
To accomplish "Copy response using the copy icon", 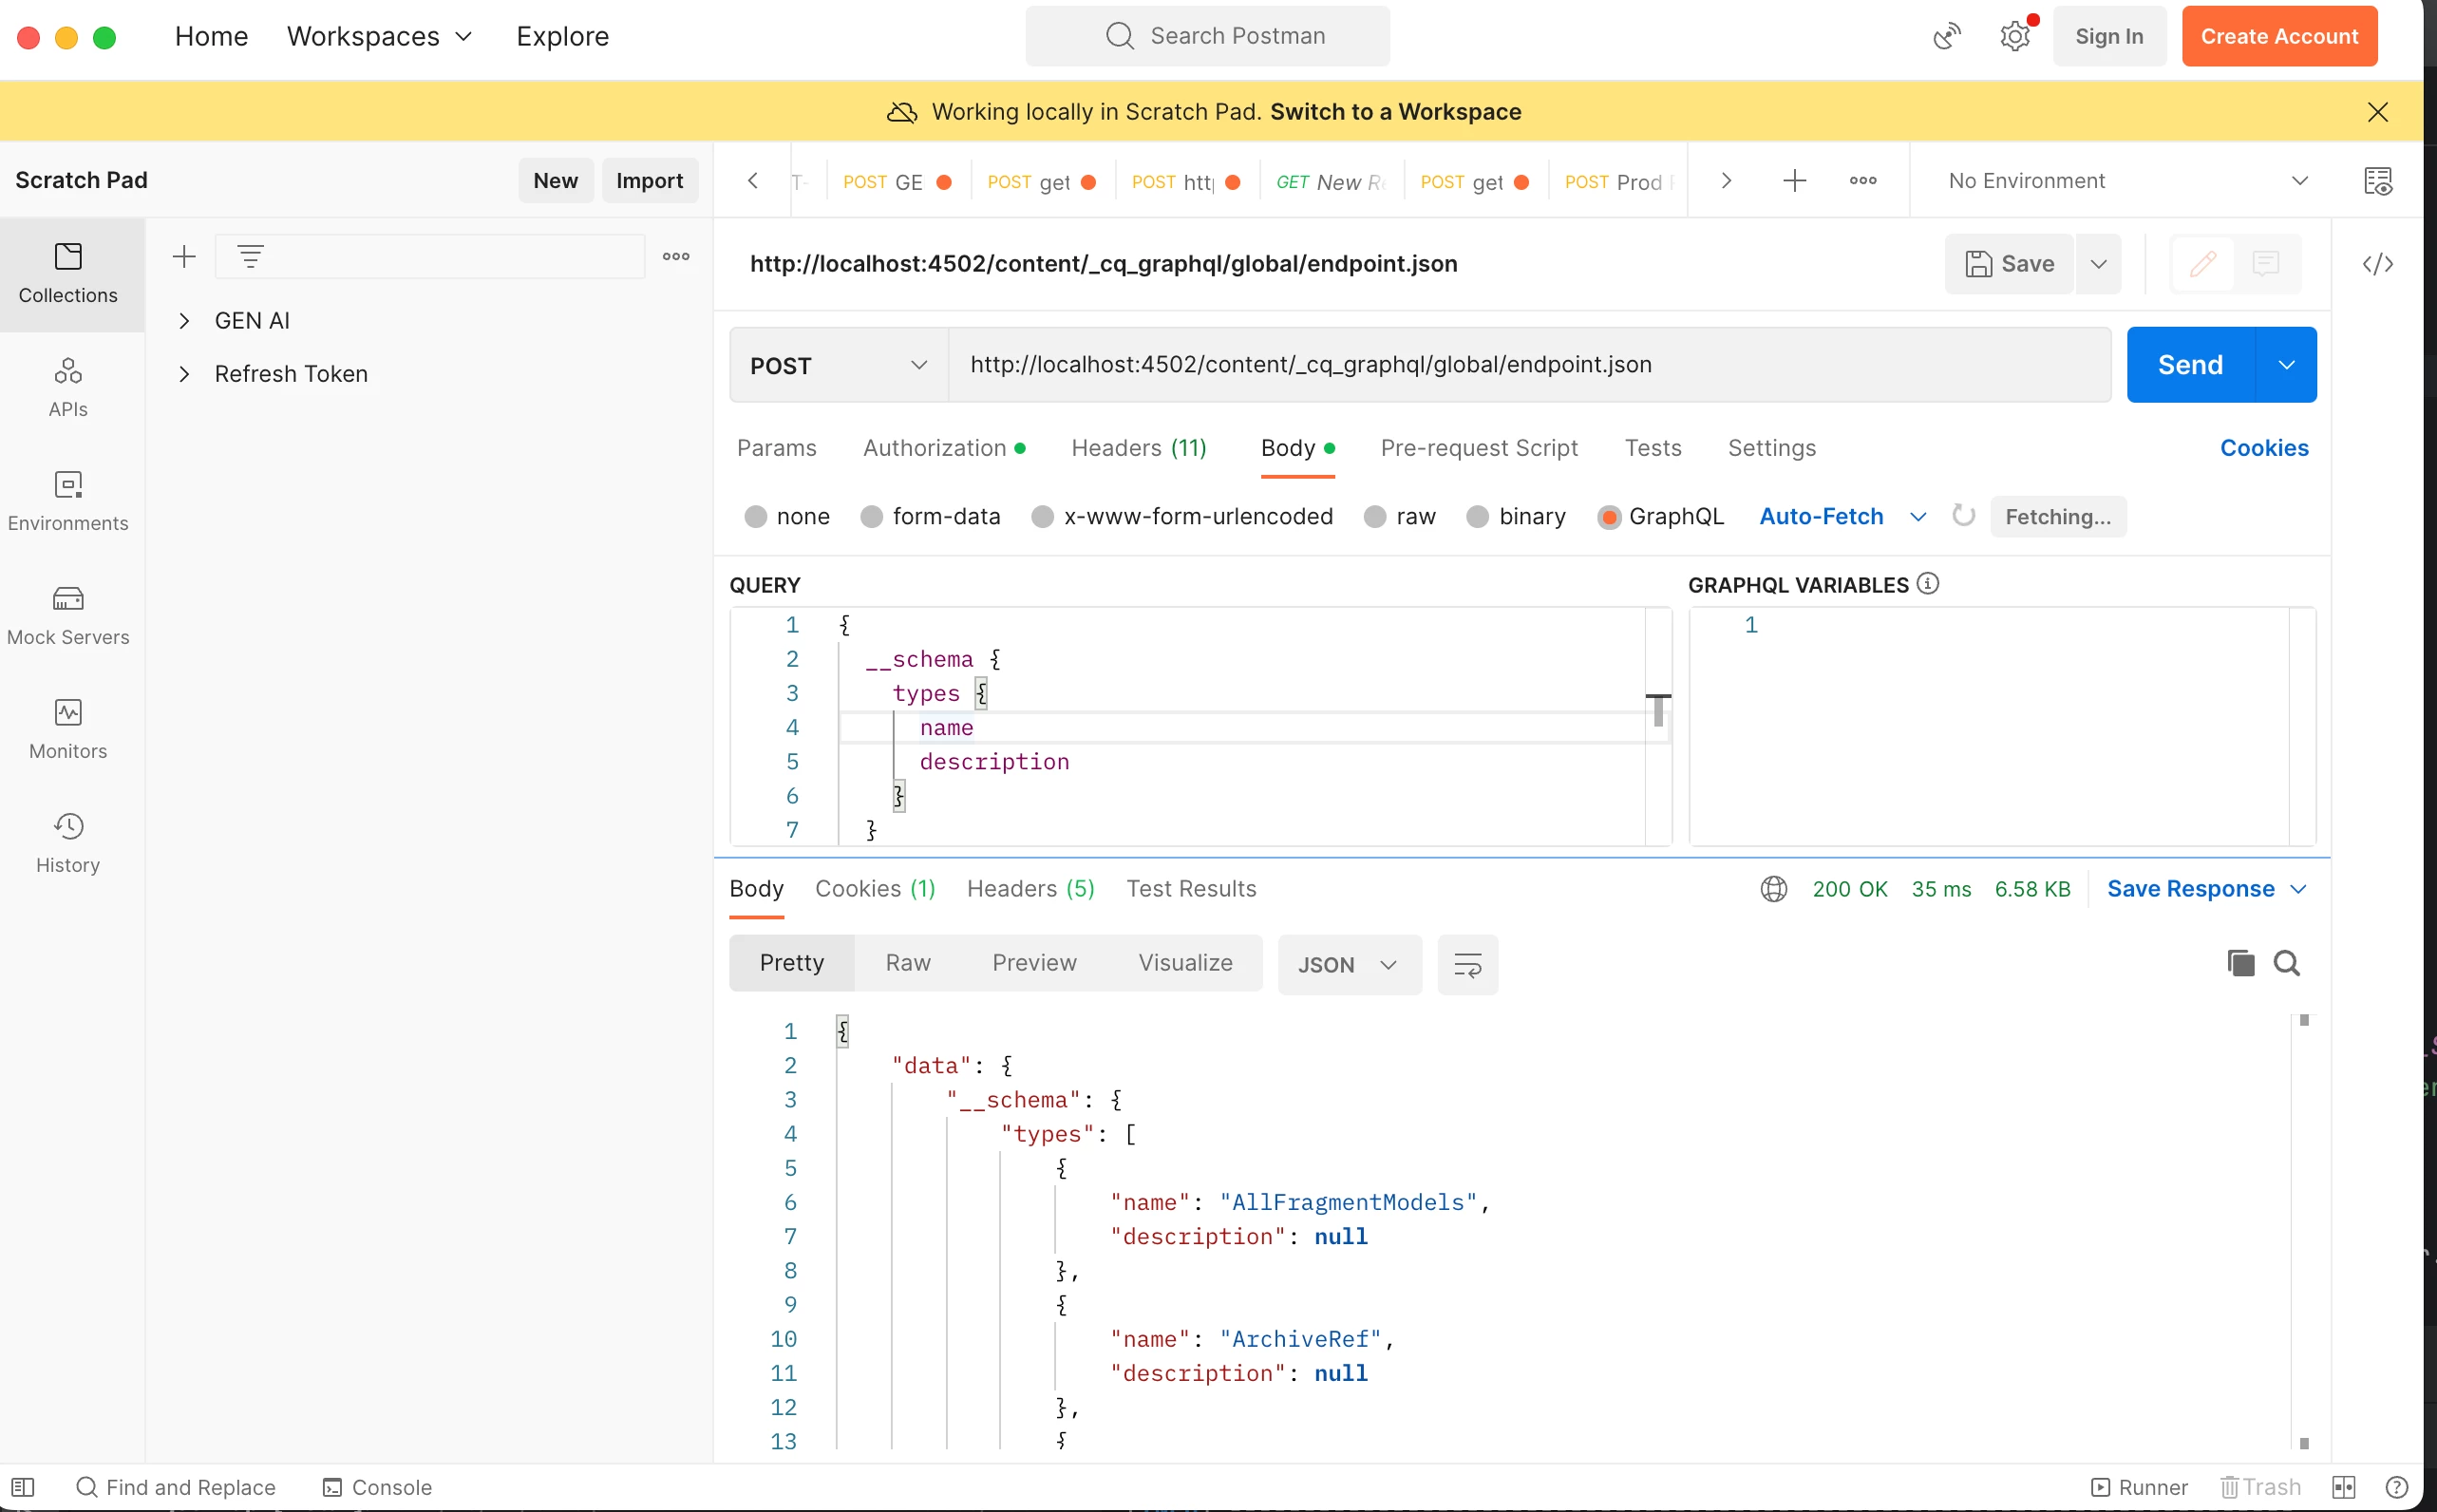I will (2240, 963).
